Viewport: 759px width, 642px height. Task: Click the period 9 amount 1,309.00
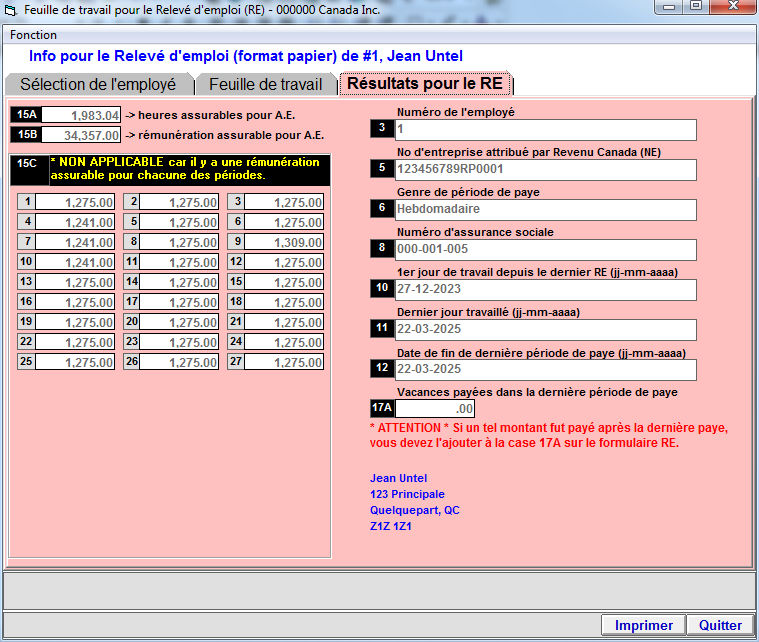pyautogui.click(x=284, y=242)
